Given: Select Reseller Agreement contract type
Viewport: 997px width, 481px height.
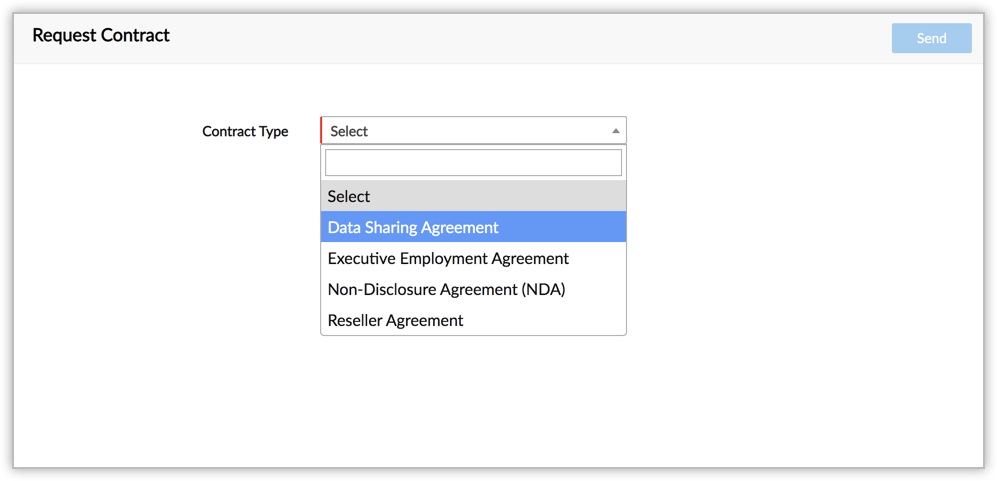Looking at the screenshot, I should click(x=473, y=320).
